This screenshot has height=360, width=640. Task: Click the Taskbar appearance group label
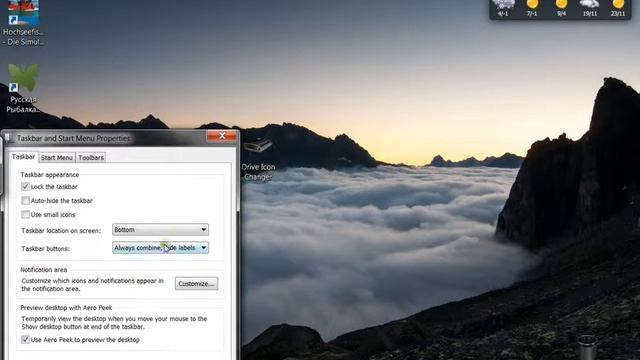coord(50,175)
